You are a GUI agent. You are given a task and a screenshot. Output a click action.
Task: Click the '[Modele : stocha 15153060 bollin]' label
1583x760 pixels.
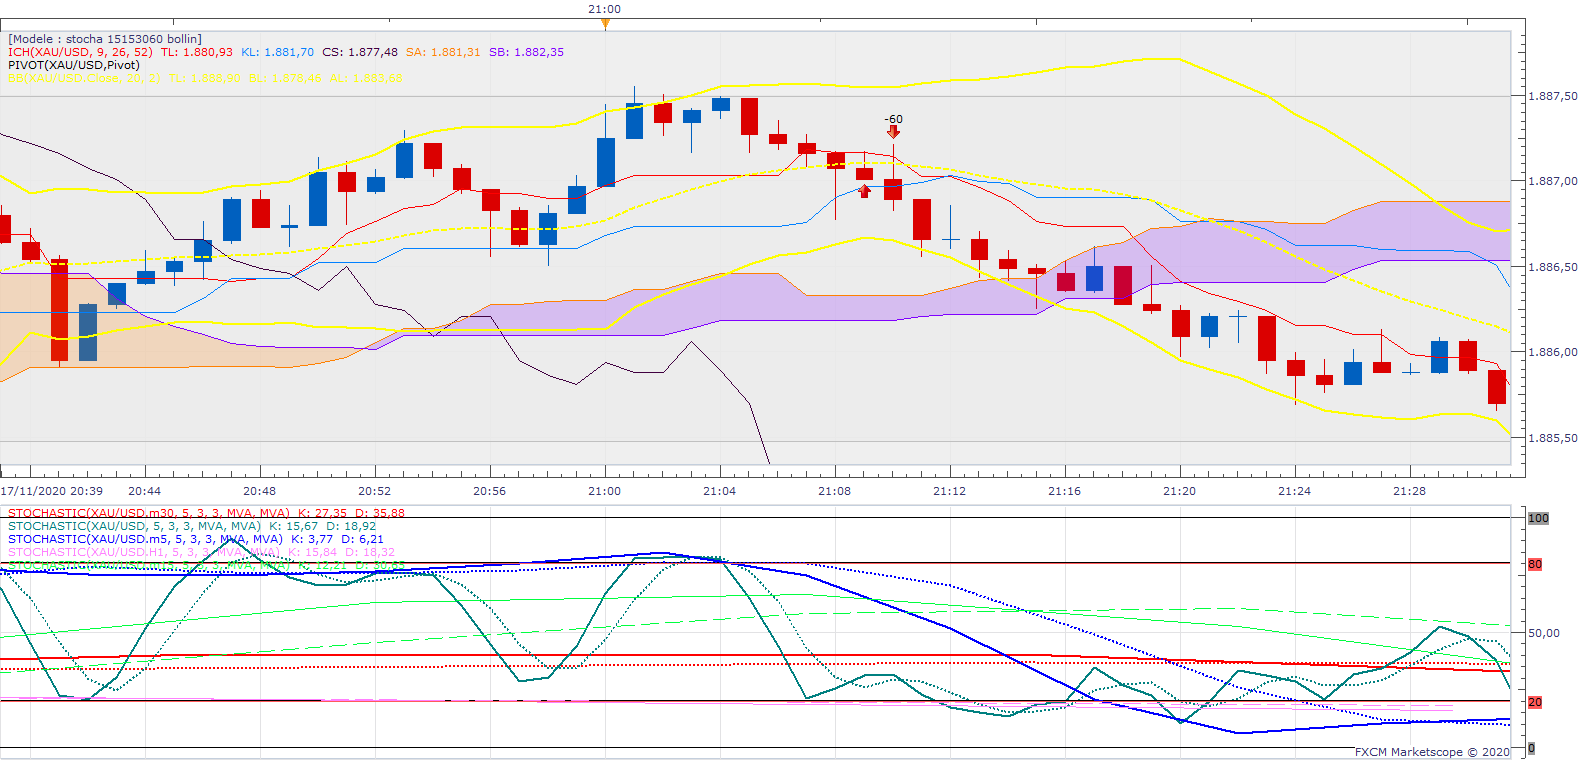tap(105, 39)
